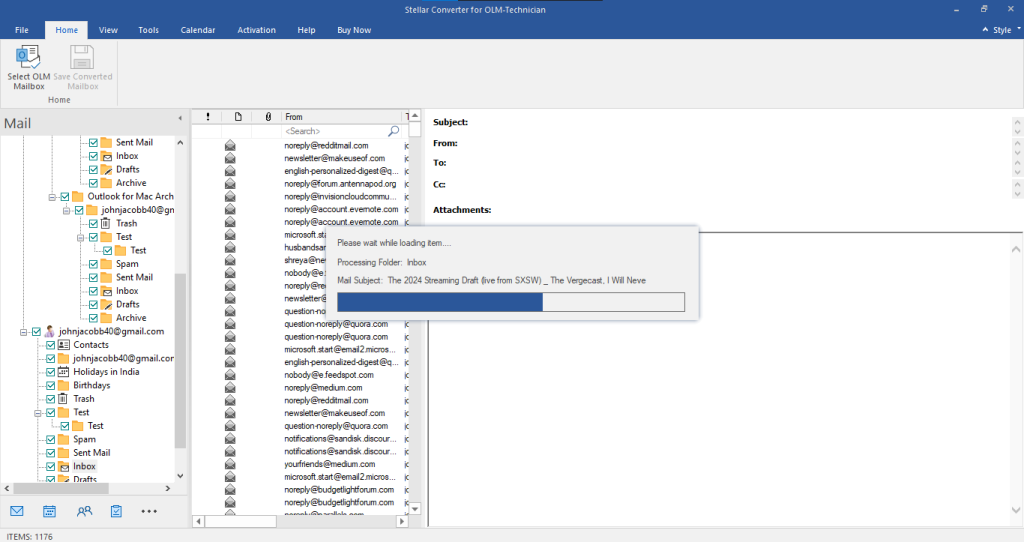Click Contacts card icon in tree
1024x542 pixels.
[63, 345]
